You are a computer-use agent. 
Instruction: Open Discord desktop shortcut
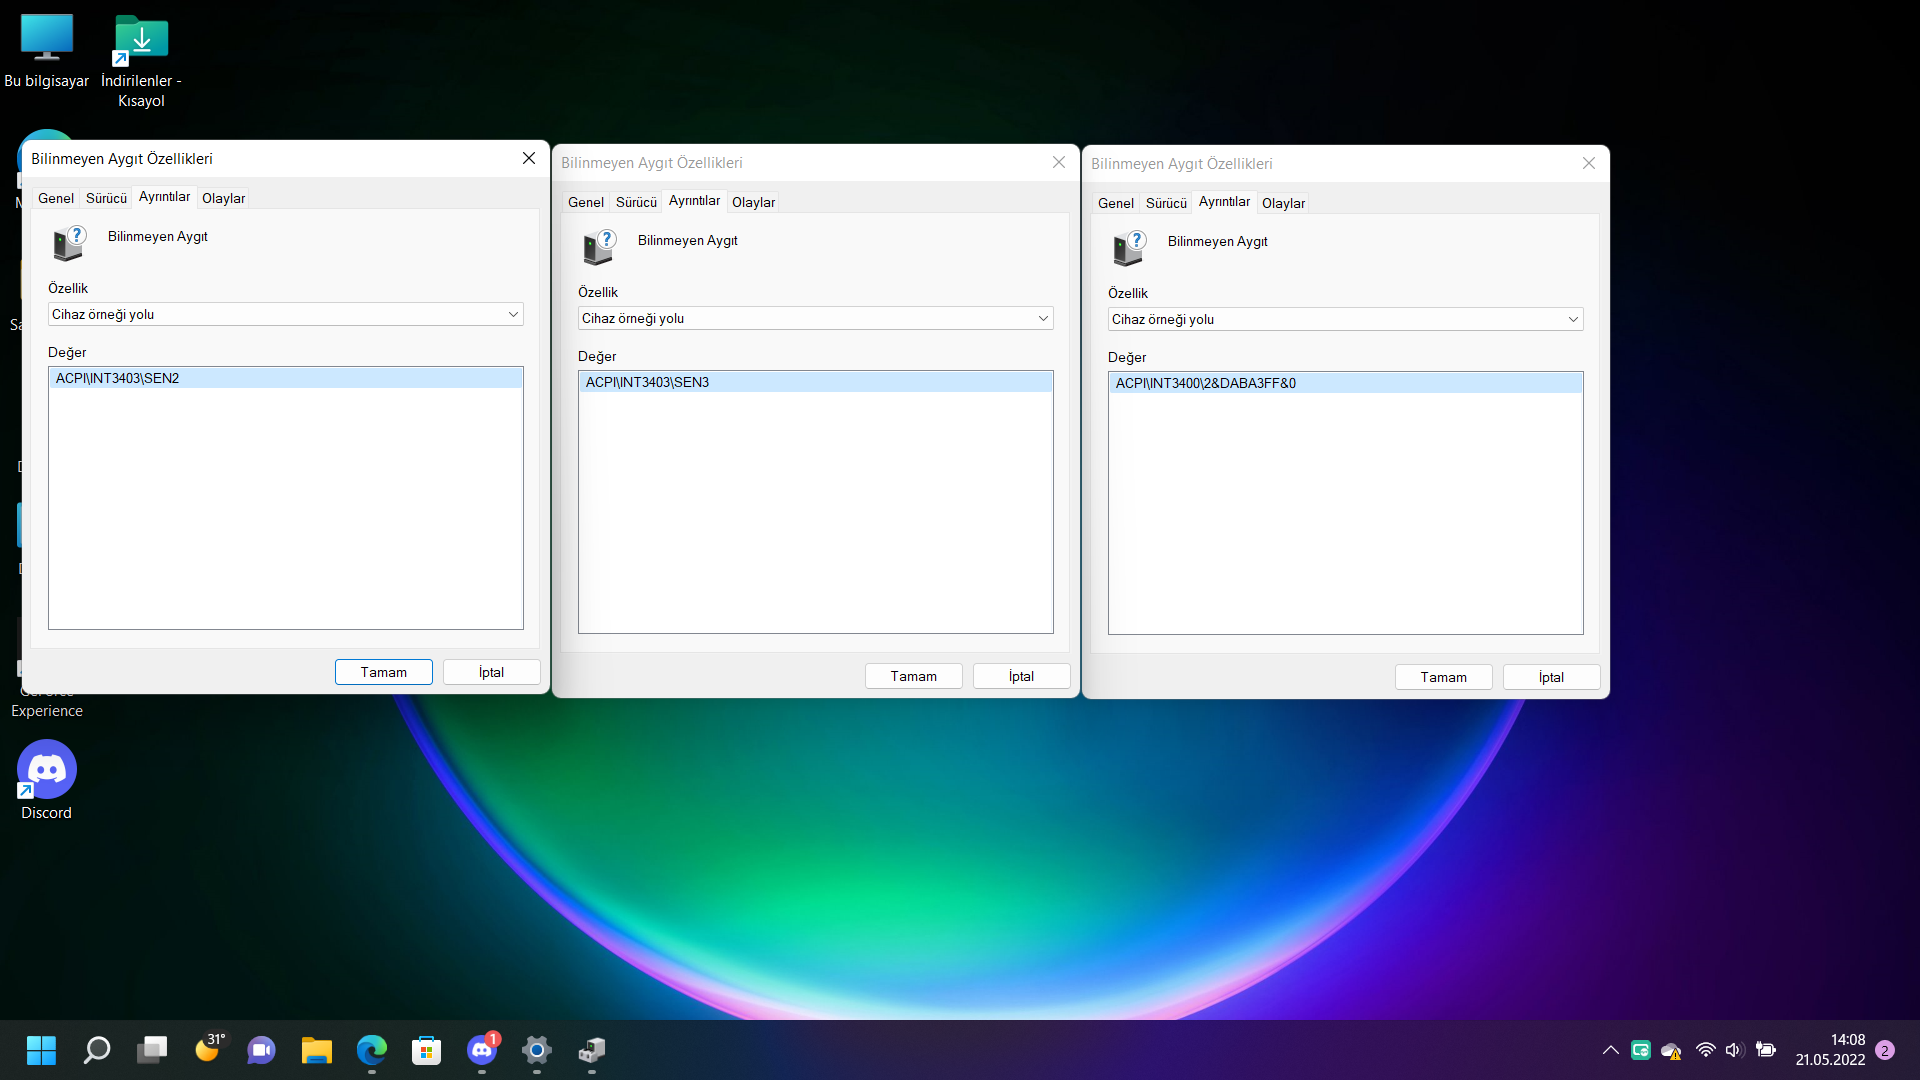point(46,770)
